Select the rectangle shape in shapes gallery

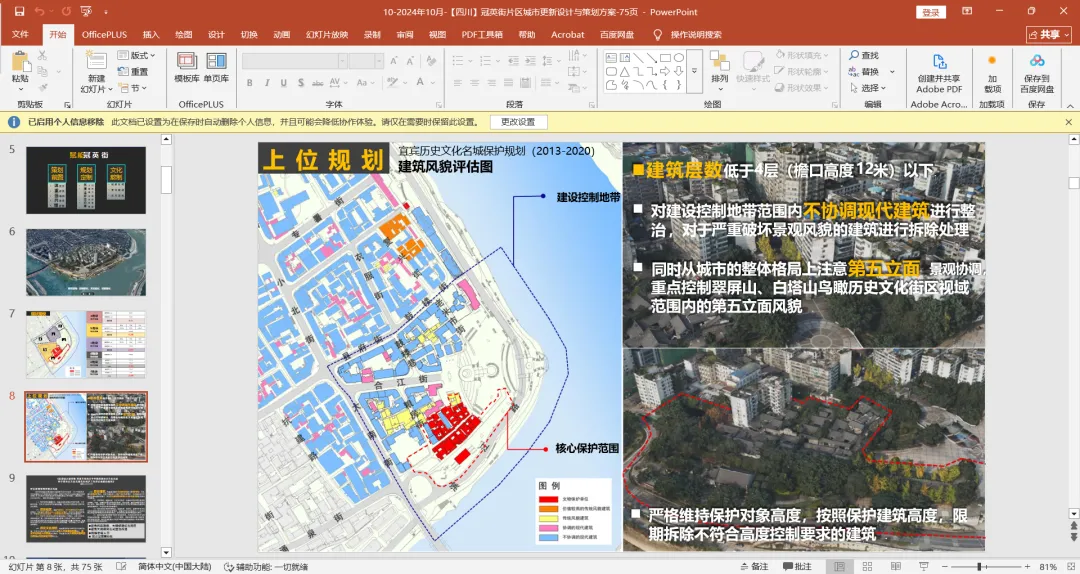click(x=665, y=58)
